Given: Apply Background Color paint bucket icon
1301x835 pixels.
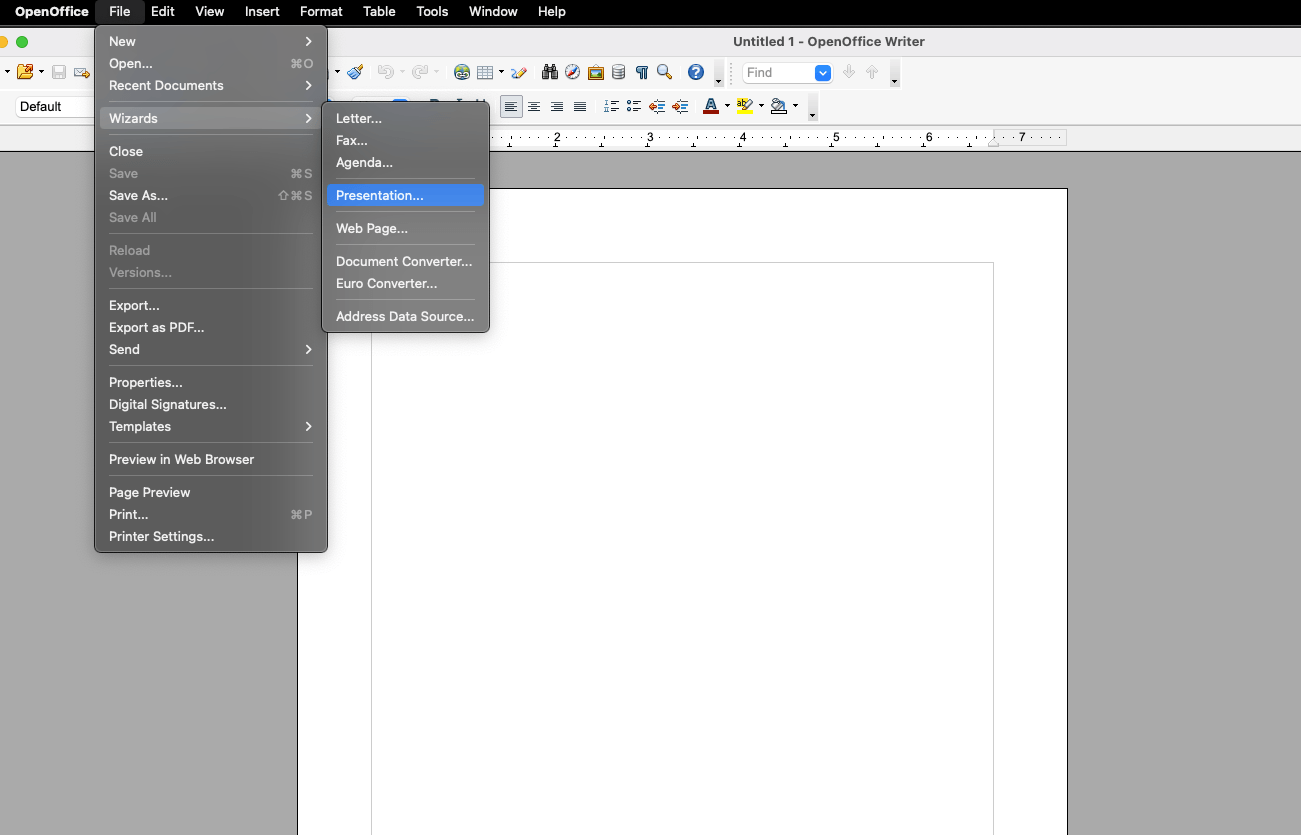Looking at the screenshot, I should pos(779,106).
